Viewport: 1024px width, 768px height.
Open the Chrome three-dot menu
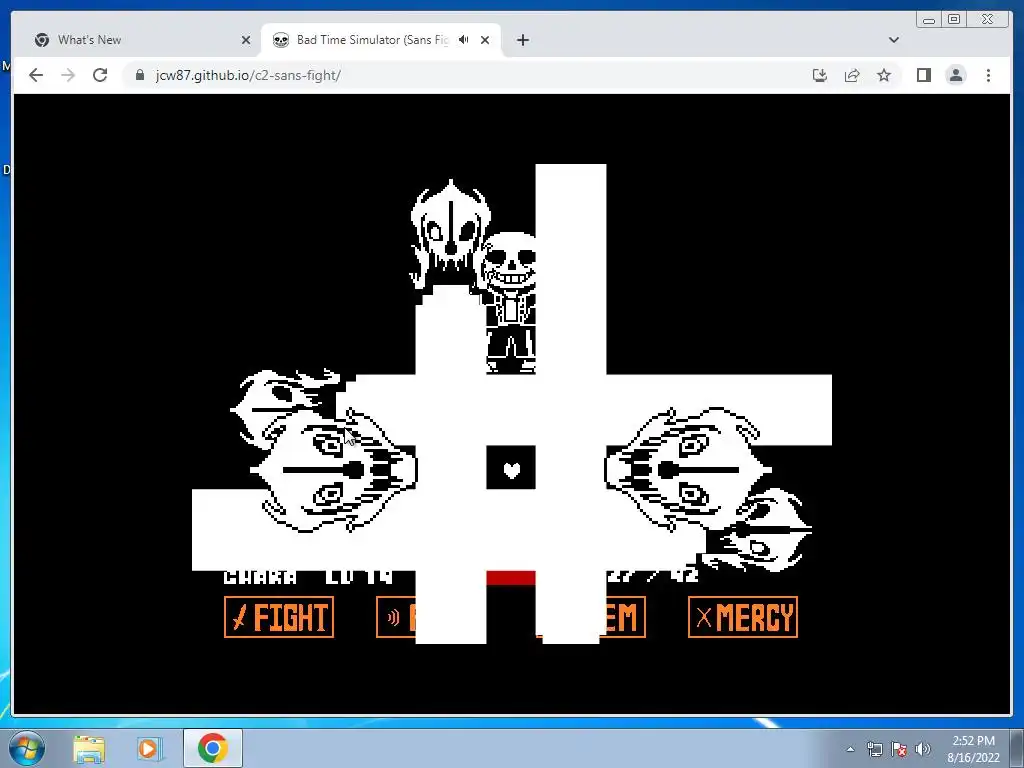pos(988,75)
